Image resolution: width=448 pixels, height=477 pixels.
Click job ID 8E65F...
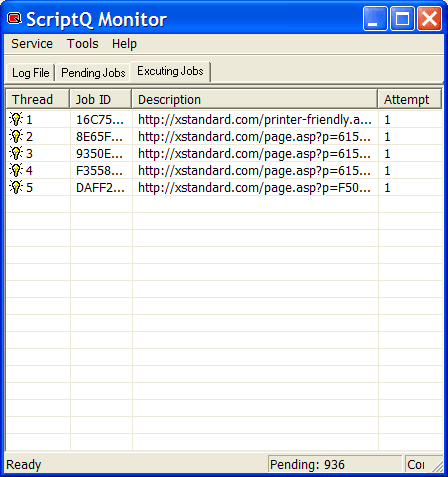[x=100, y=137]
